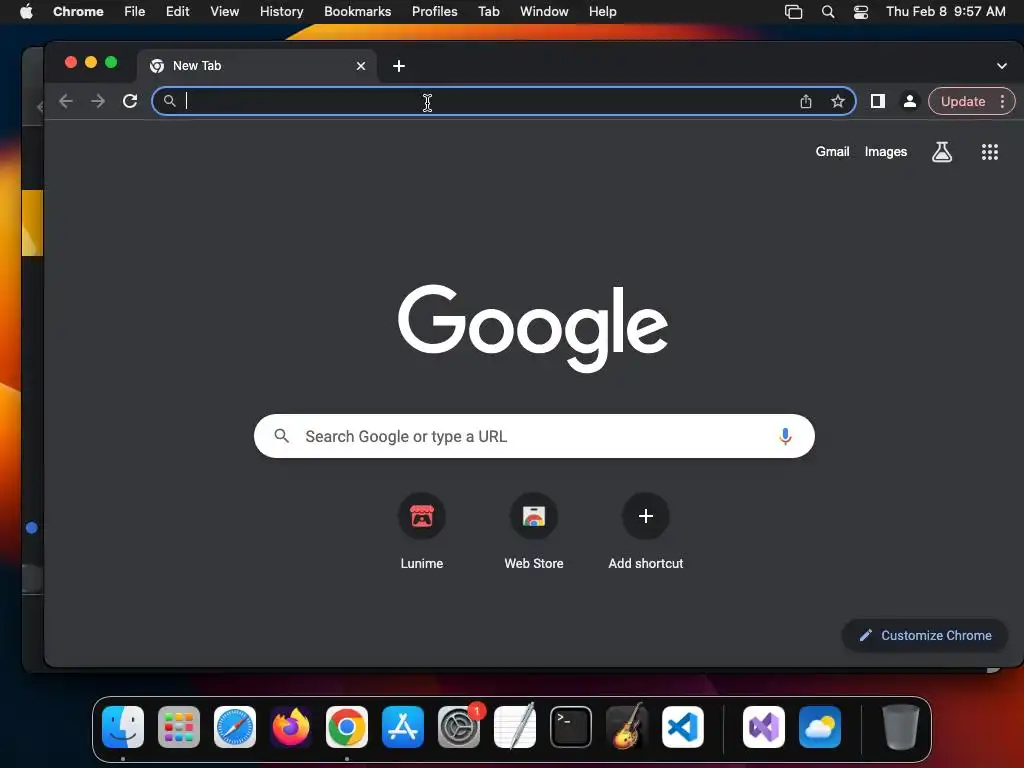Open the Weather app in dock

click(x=820, y=727)
